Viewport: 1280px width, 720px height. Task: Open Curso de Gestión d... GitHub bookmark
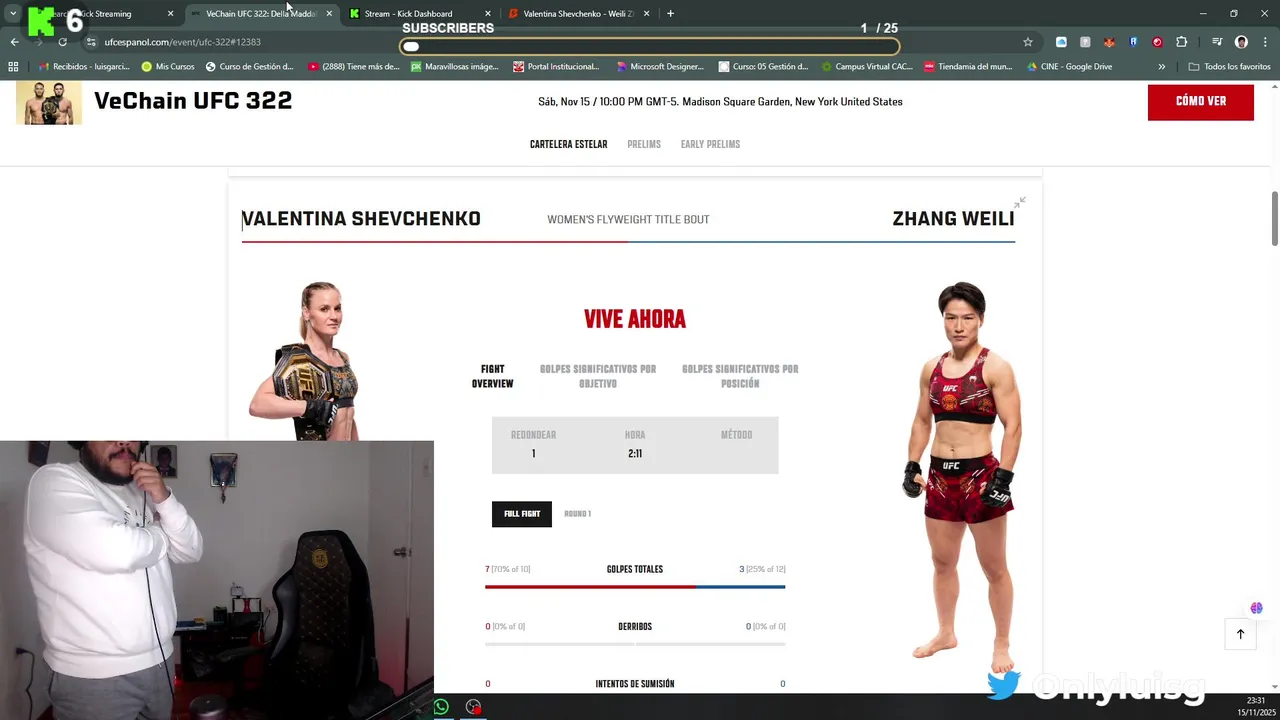(249, 67)
